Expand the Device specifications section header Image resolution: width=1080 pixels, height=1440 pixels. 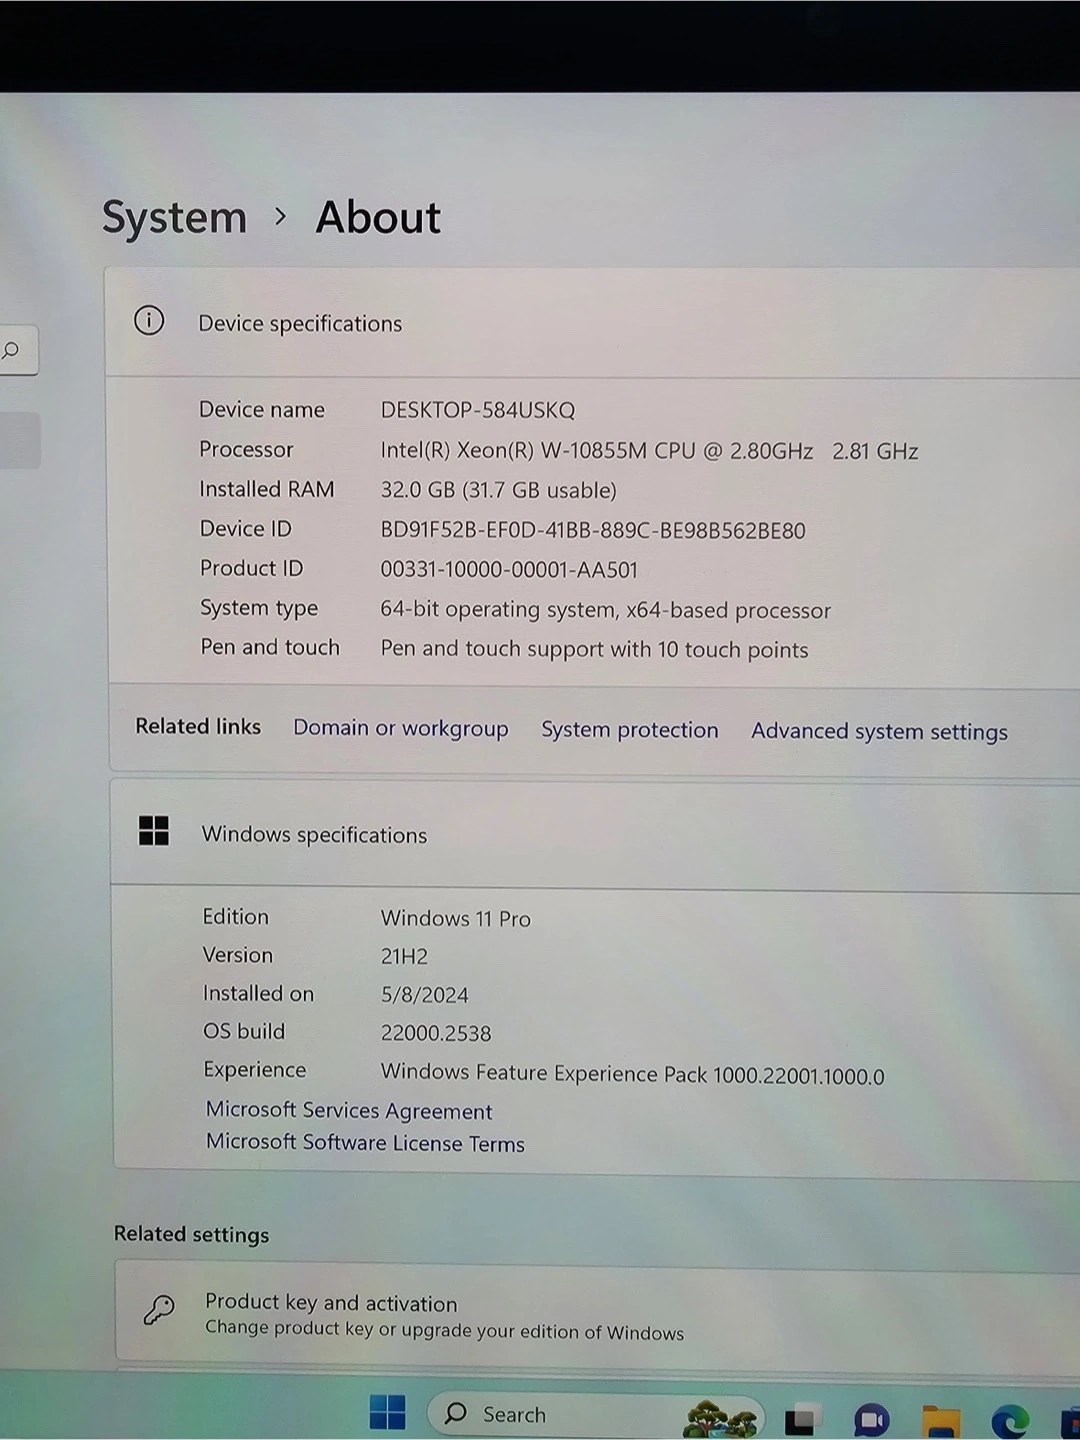[x=594, y=322]
